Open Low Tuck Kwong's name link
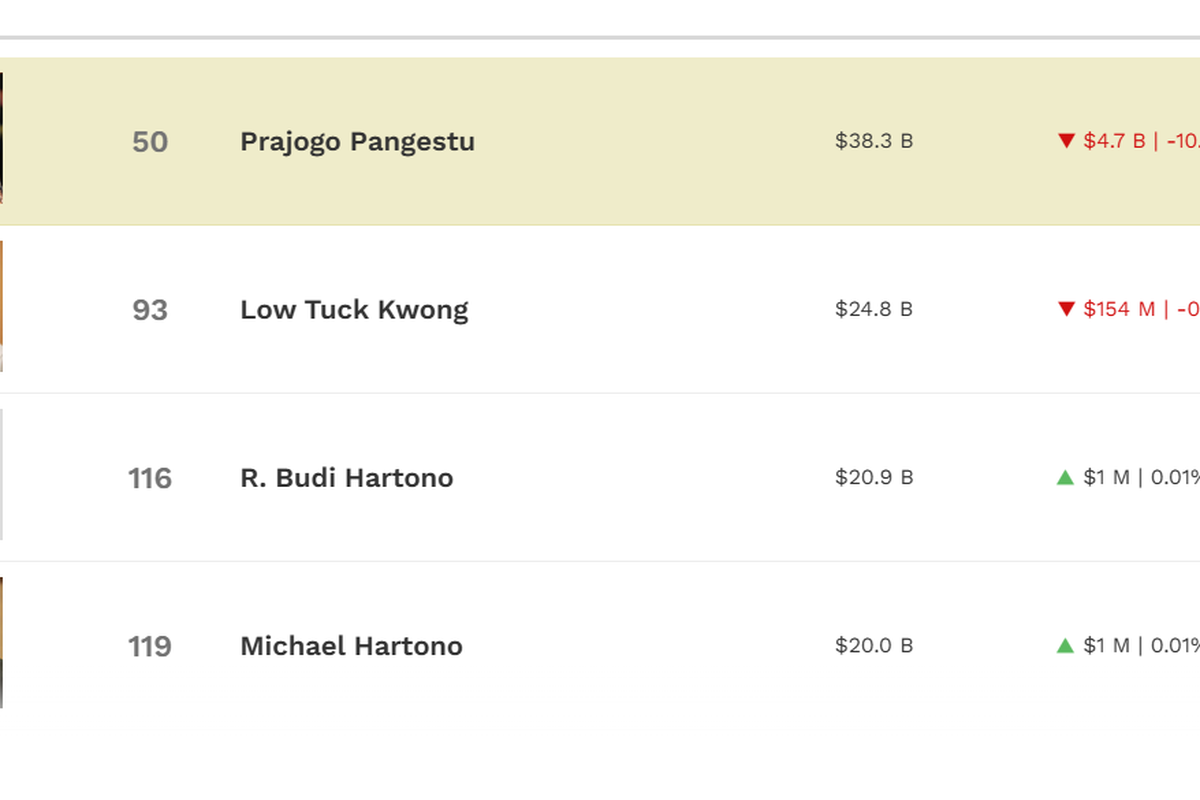Image resolution: width=1200 pixels, height=800 pixels. [x=354, y=310]
